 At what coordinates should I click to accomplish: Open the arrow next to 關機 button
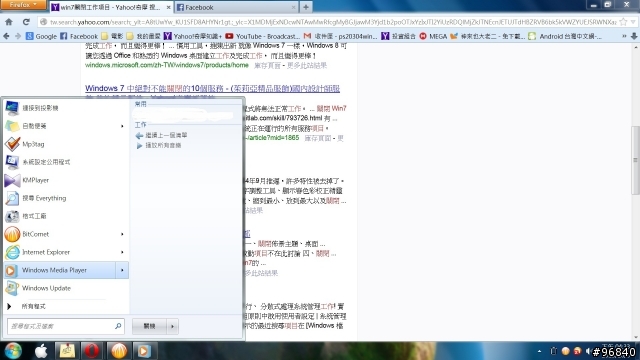[x=172, y=326]
